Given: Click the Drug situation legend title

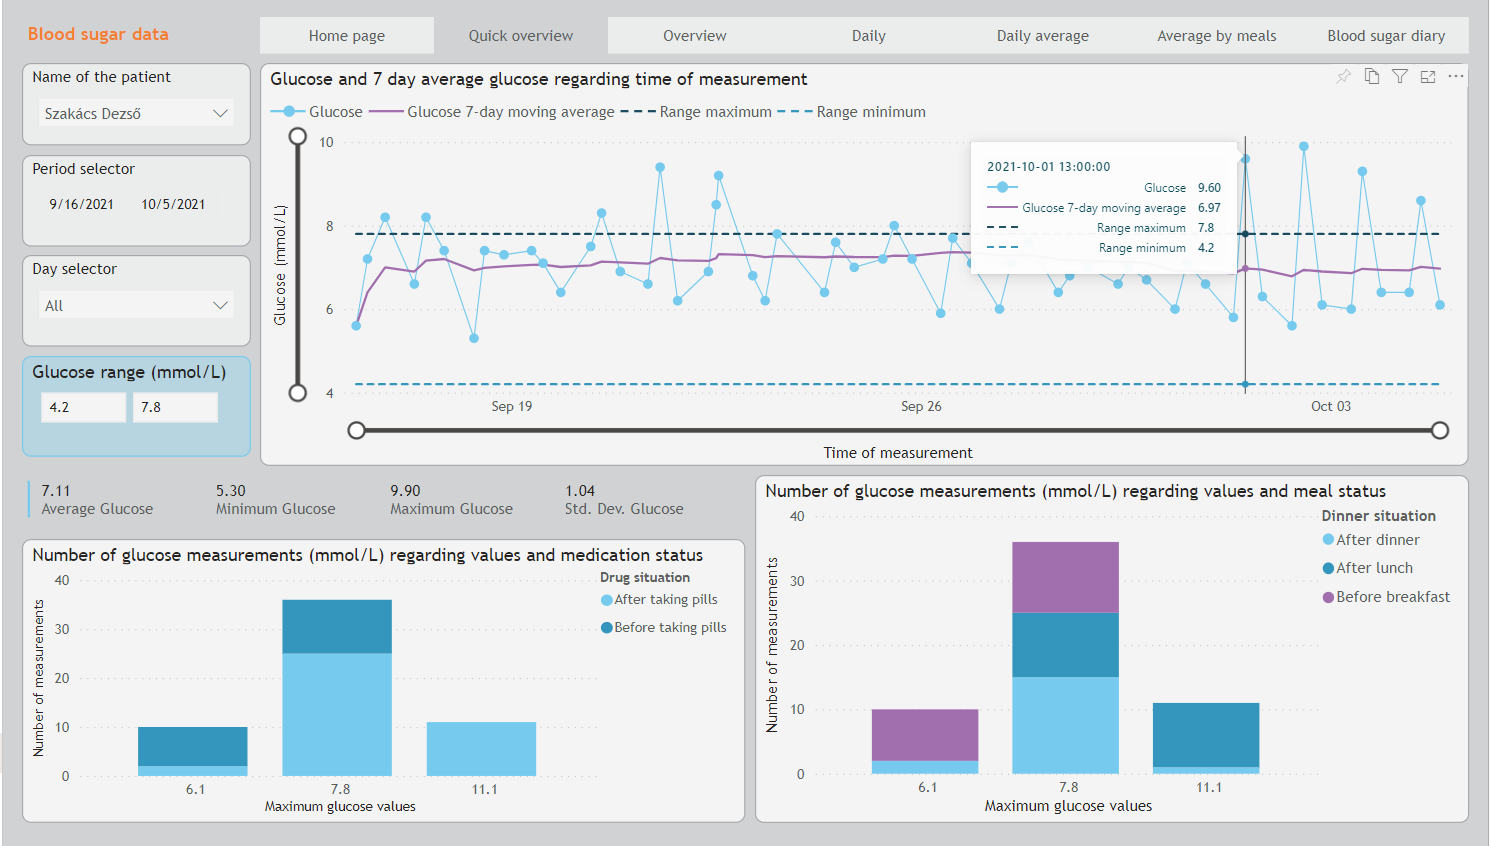Looking at the screenshot, I should [x=645, y=578].
